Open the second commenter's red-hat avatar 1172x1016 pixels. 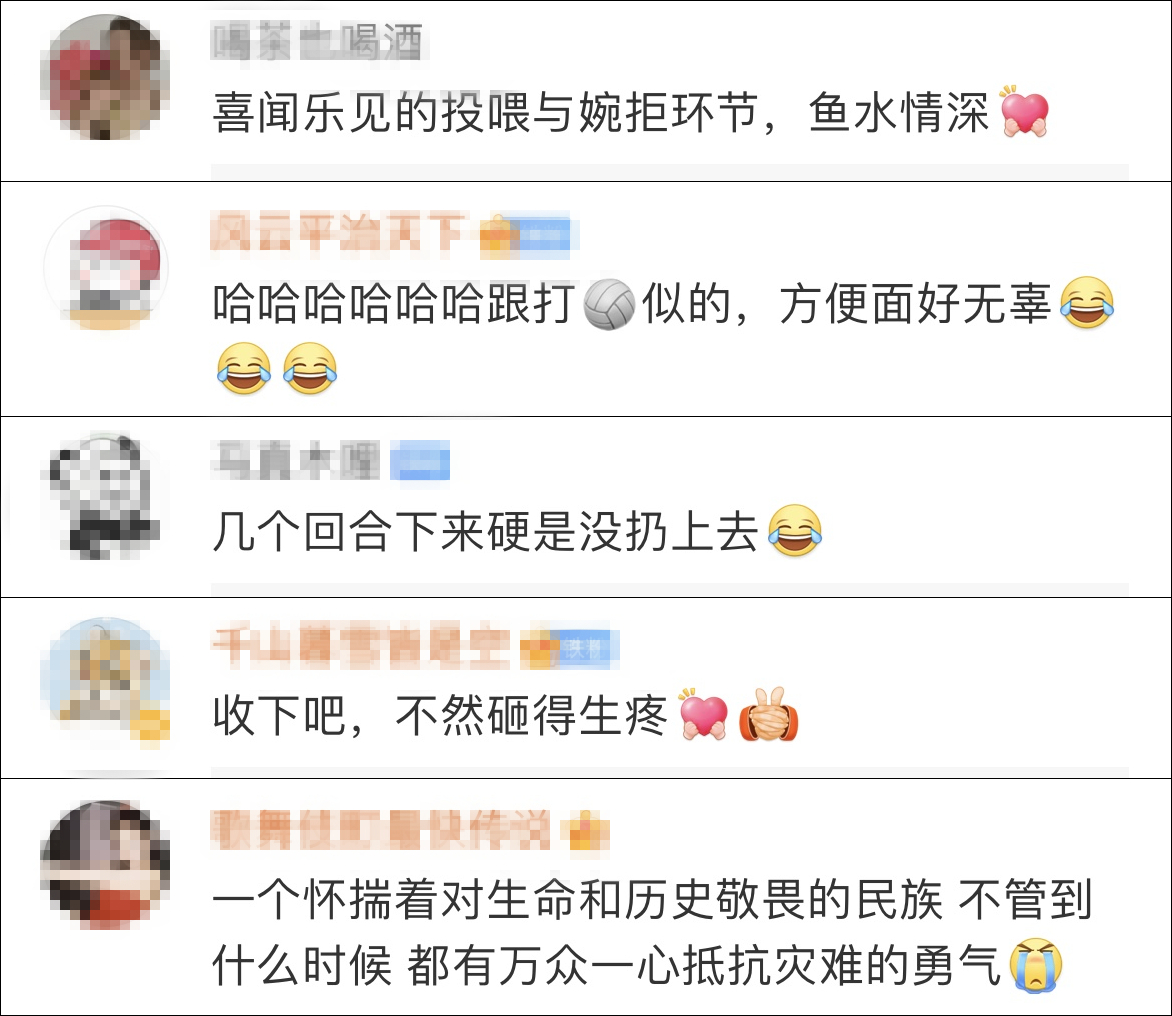[106, 269]
